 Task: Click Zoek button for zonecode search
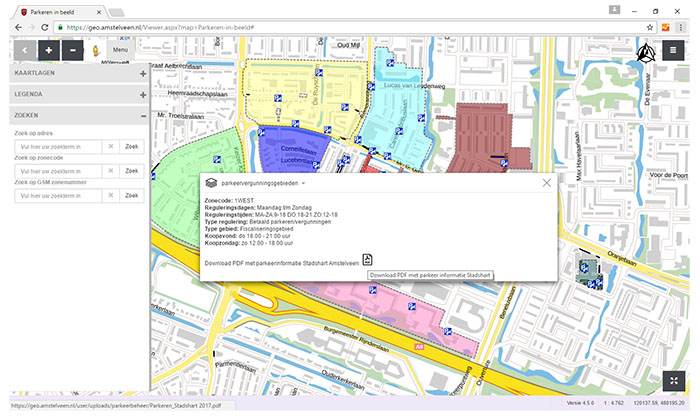(132, 171)
